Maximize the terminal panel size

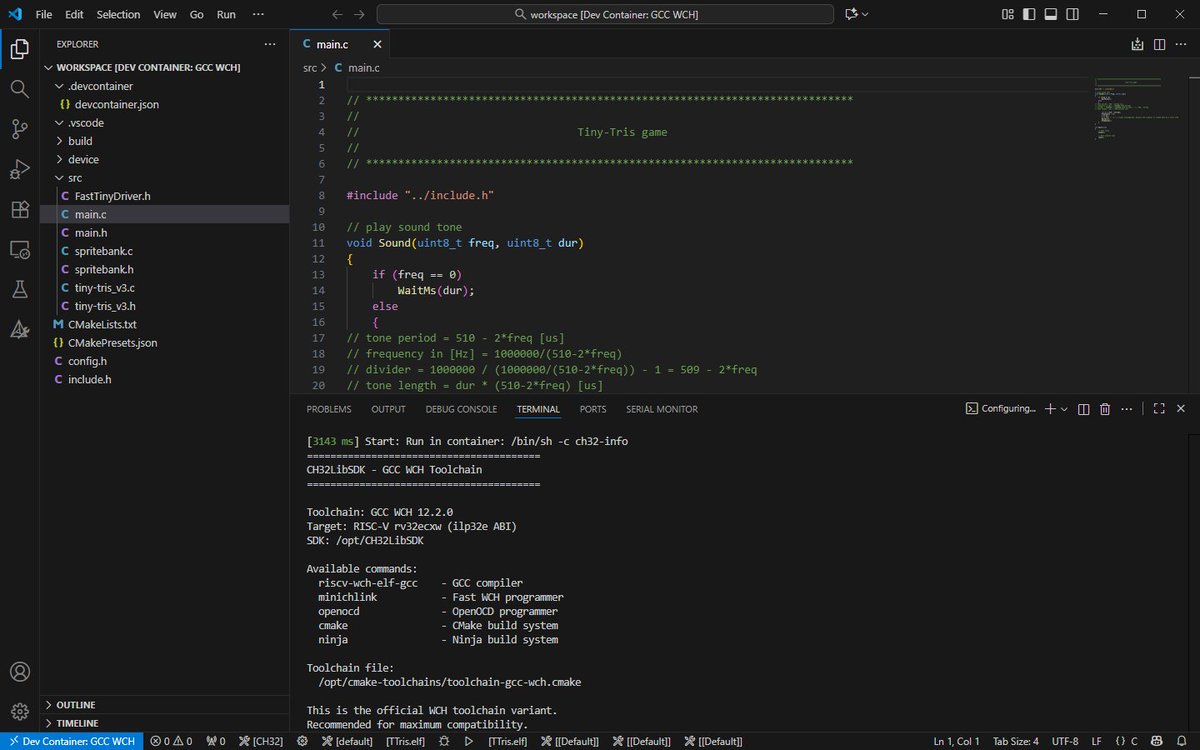[1159, 409]
